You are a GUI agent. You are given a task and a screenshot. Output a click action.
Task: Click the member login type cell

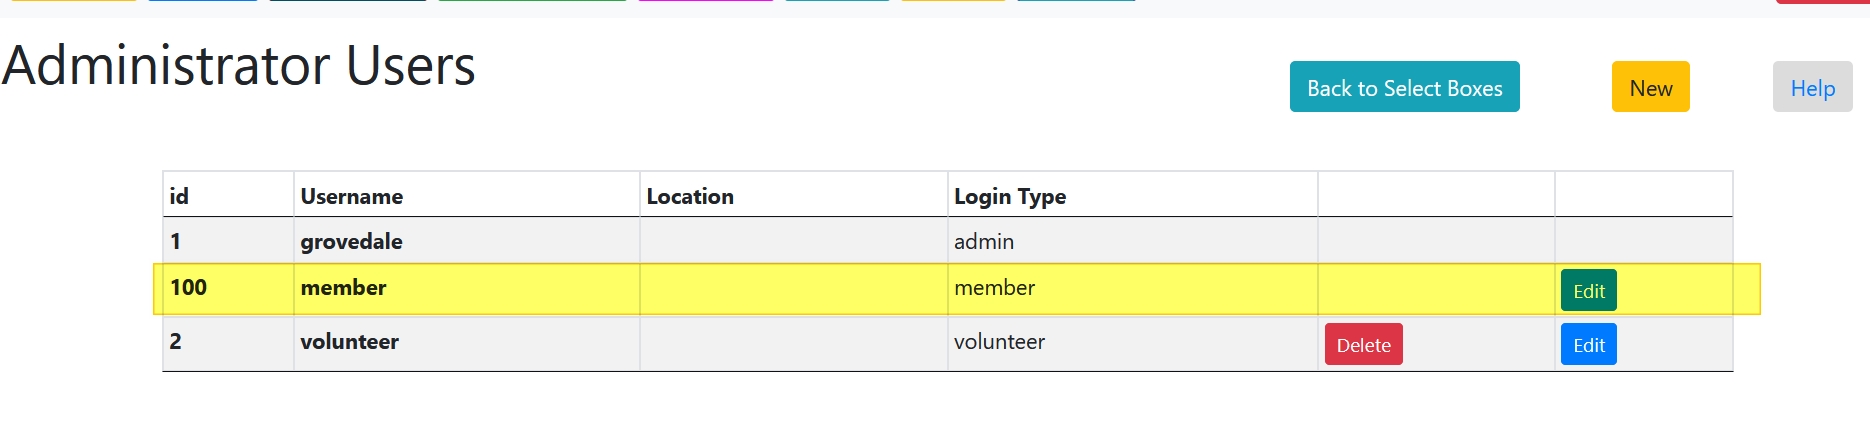(x=994, y=288)
